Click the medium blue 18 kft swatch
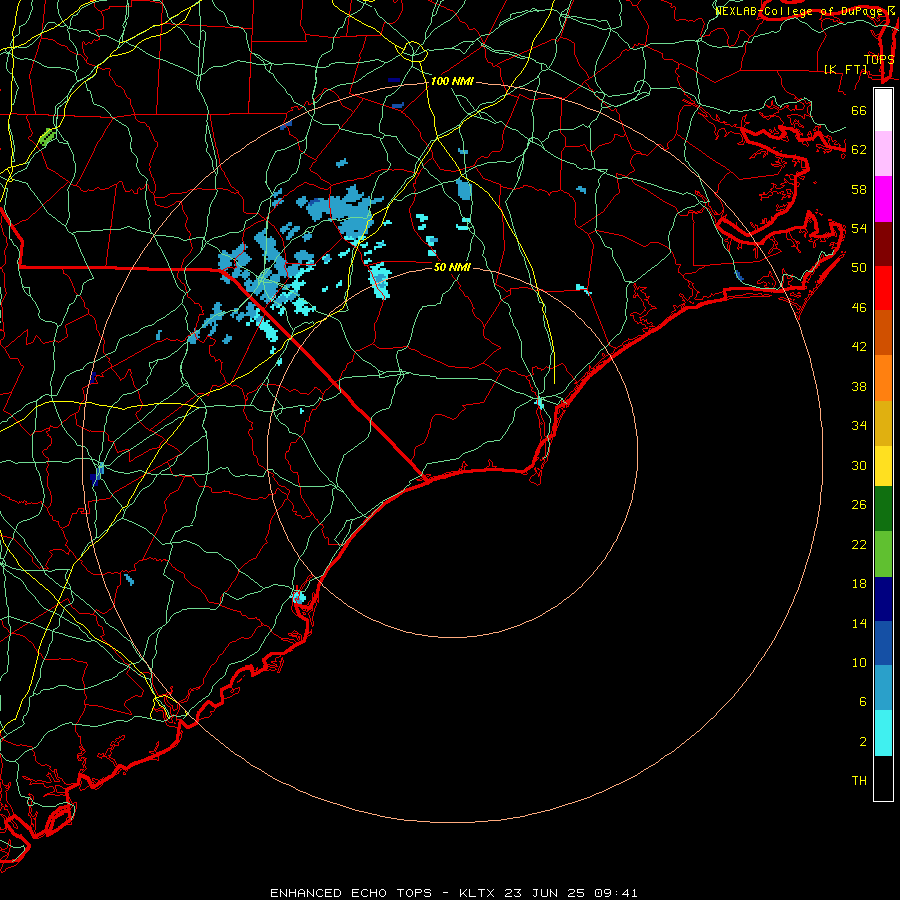Image resolution: width=900 pixels, height=900 pixels. tap(883, 643)
